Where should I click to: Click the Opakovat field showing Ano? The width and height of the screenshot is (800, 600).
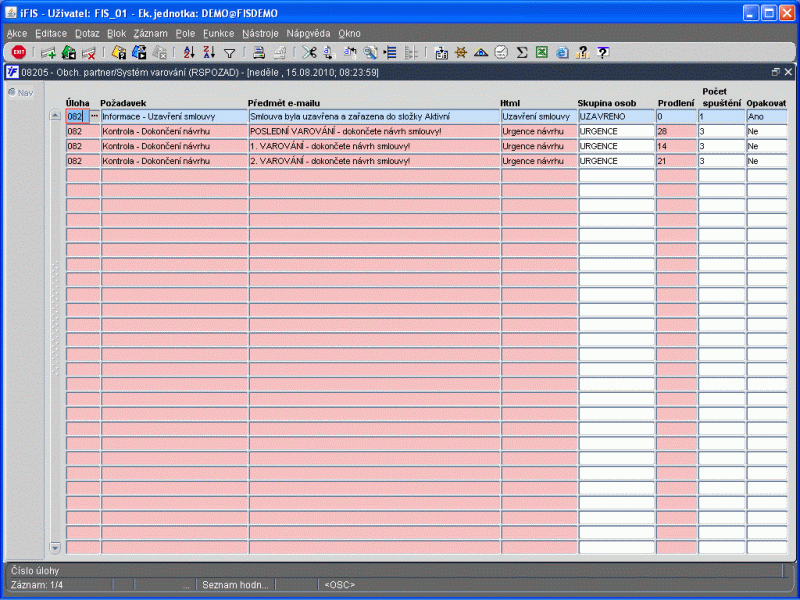pos(767,116)
